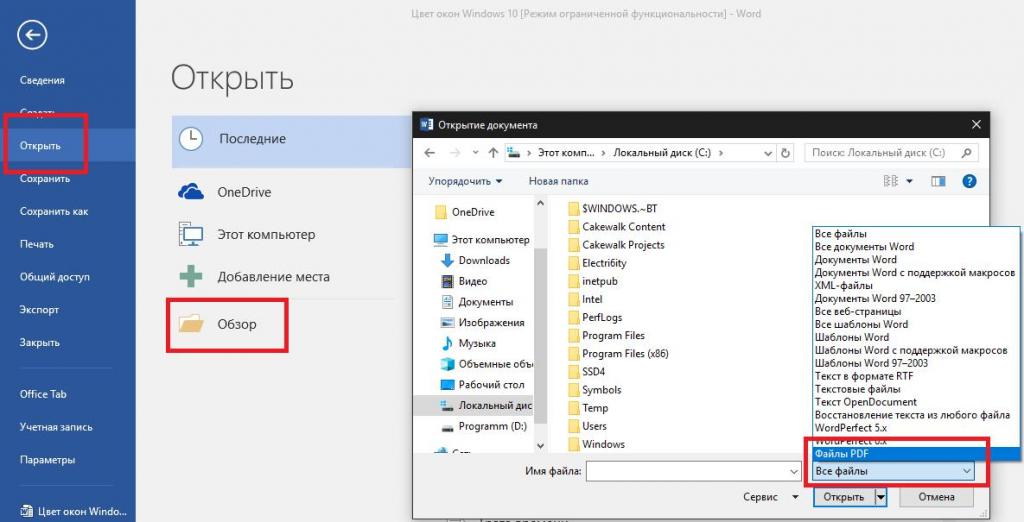Go up one folder level
The height and width of the screenshot is (522, 1024).
[x=493, y=153]
